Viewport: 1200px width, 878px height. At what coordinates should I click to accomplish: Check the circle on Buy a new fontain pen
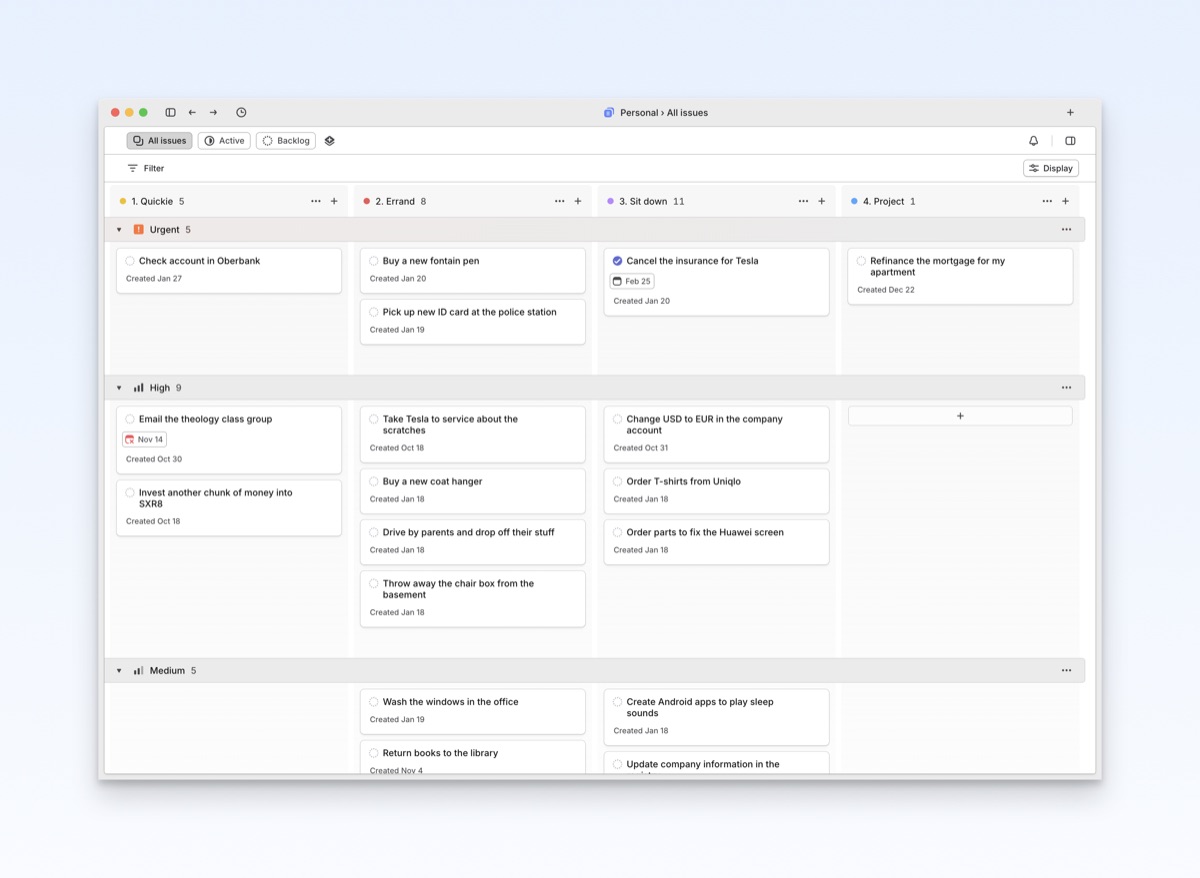click(x=373, y=260)
